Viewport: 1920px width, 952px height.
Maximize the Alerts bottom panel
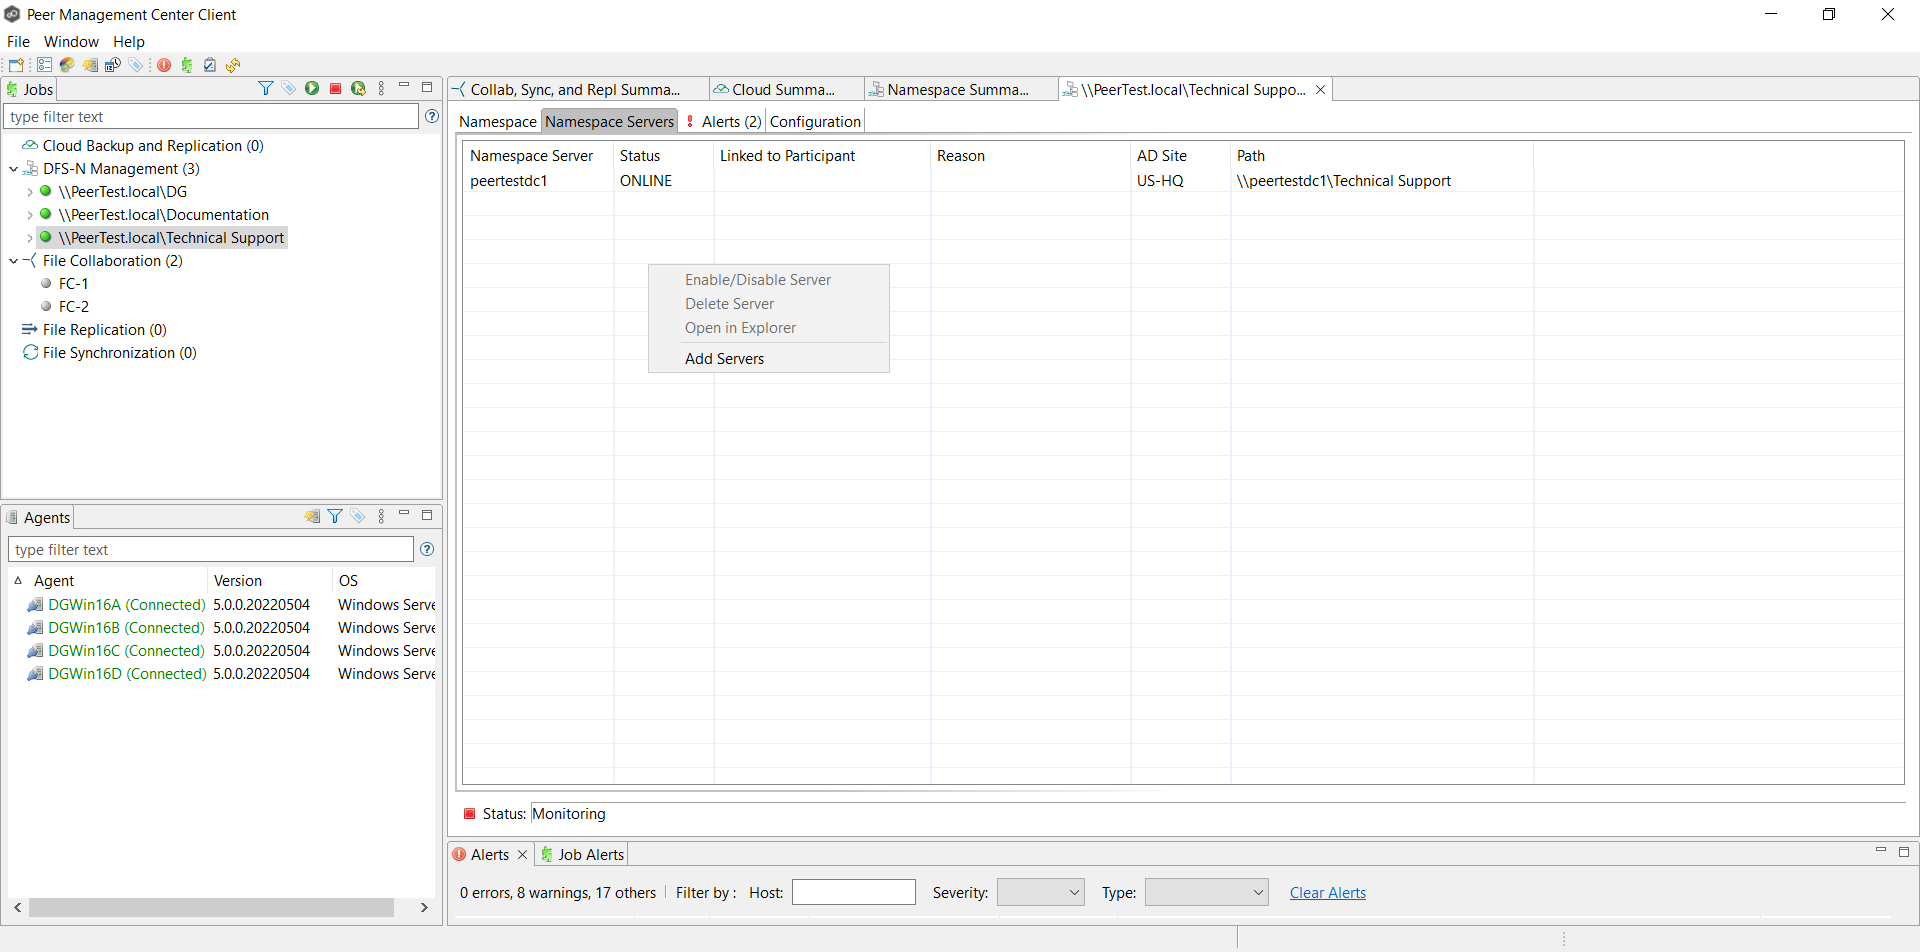click(1904, 852)
